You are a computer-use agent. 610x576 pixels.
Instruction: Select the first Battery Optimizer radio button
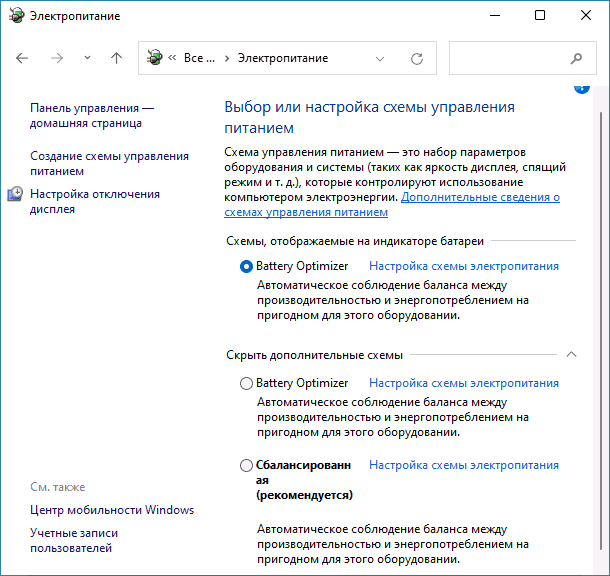point(246,266)
